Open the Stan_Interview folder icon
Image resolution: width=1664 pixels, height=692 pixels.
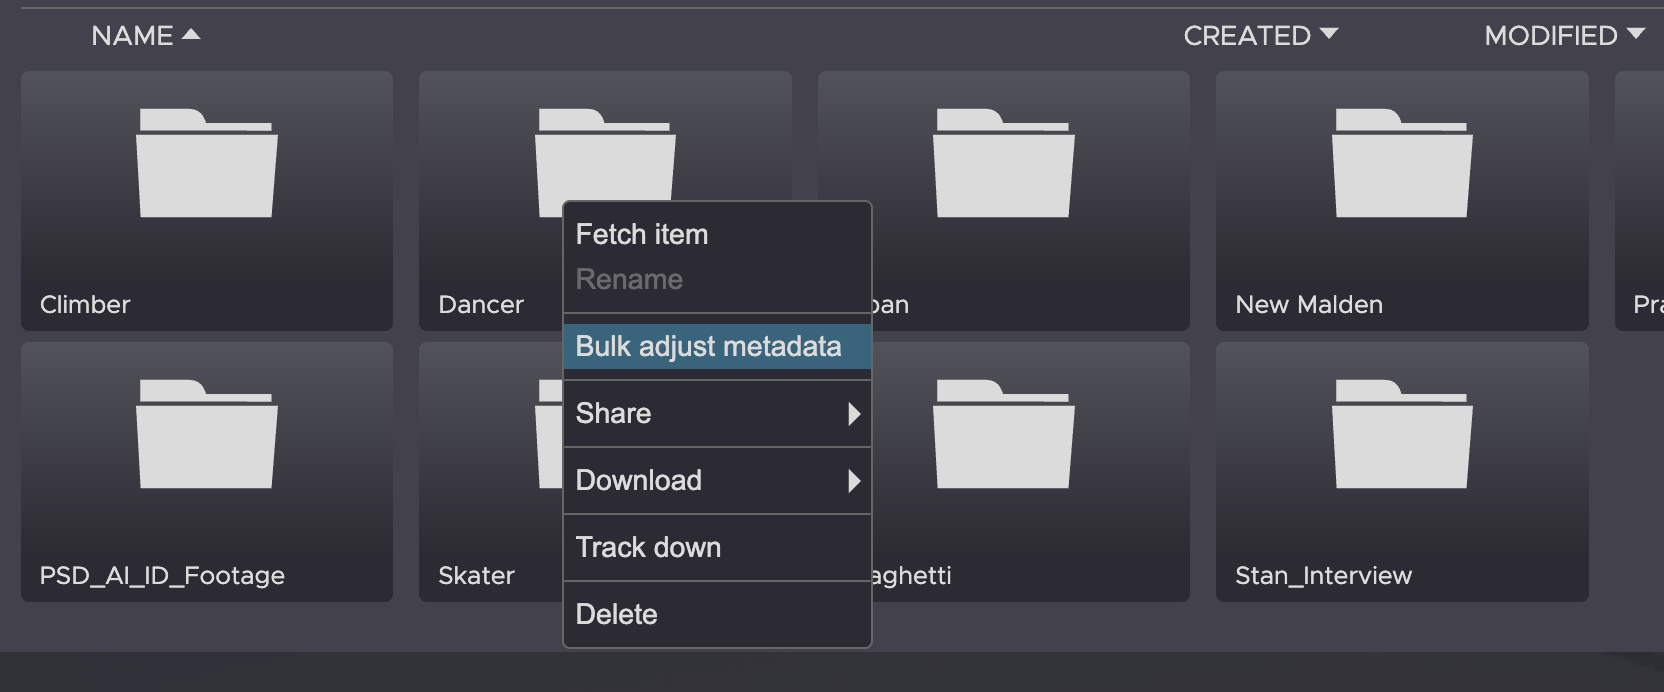pos(1402,435)
